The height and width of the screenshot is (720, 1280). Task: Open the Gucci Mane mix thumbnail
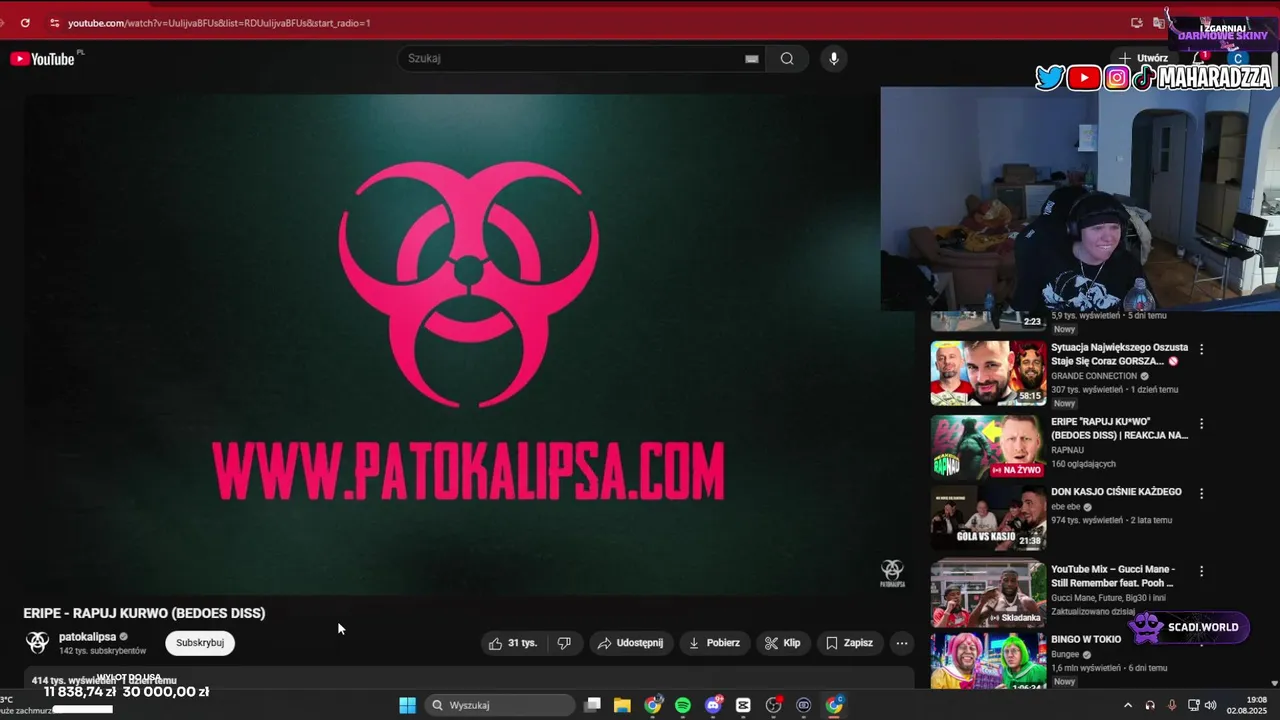[988, 594]
